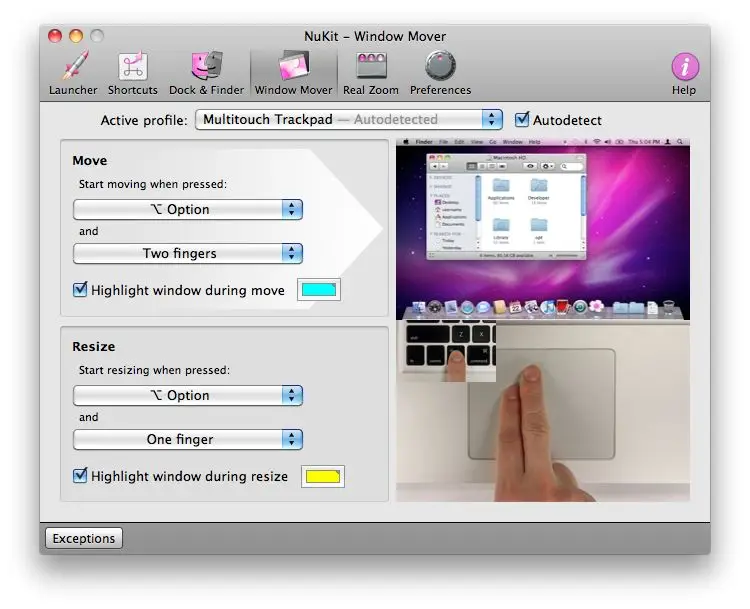Open the Two fingers dropdown

[188, 254]
